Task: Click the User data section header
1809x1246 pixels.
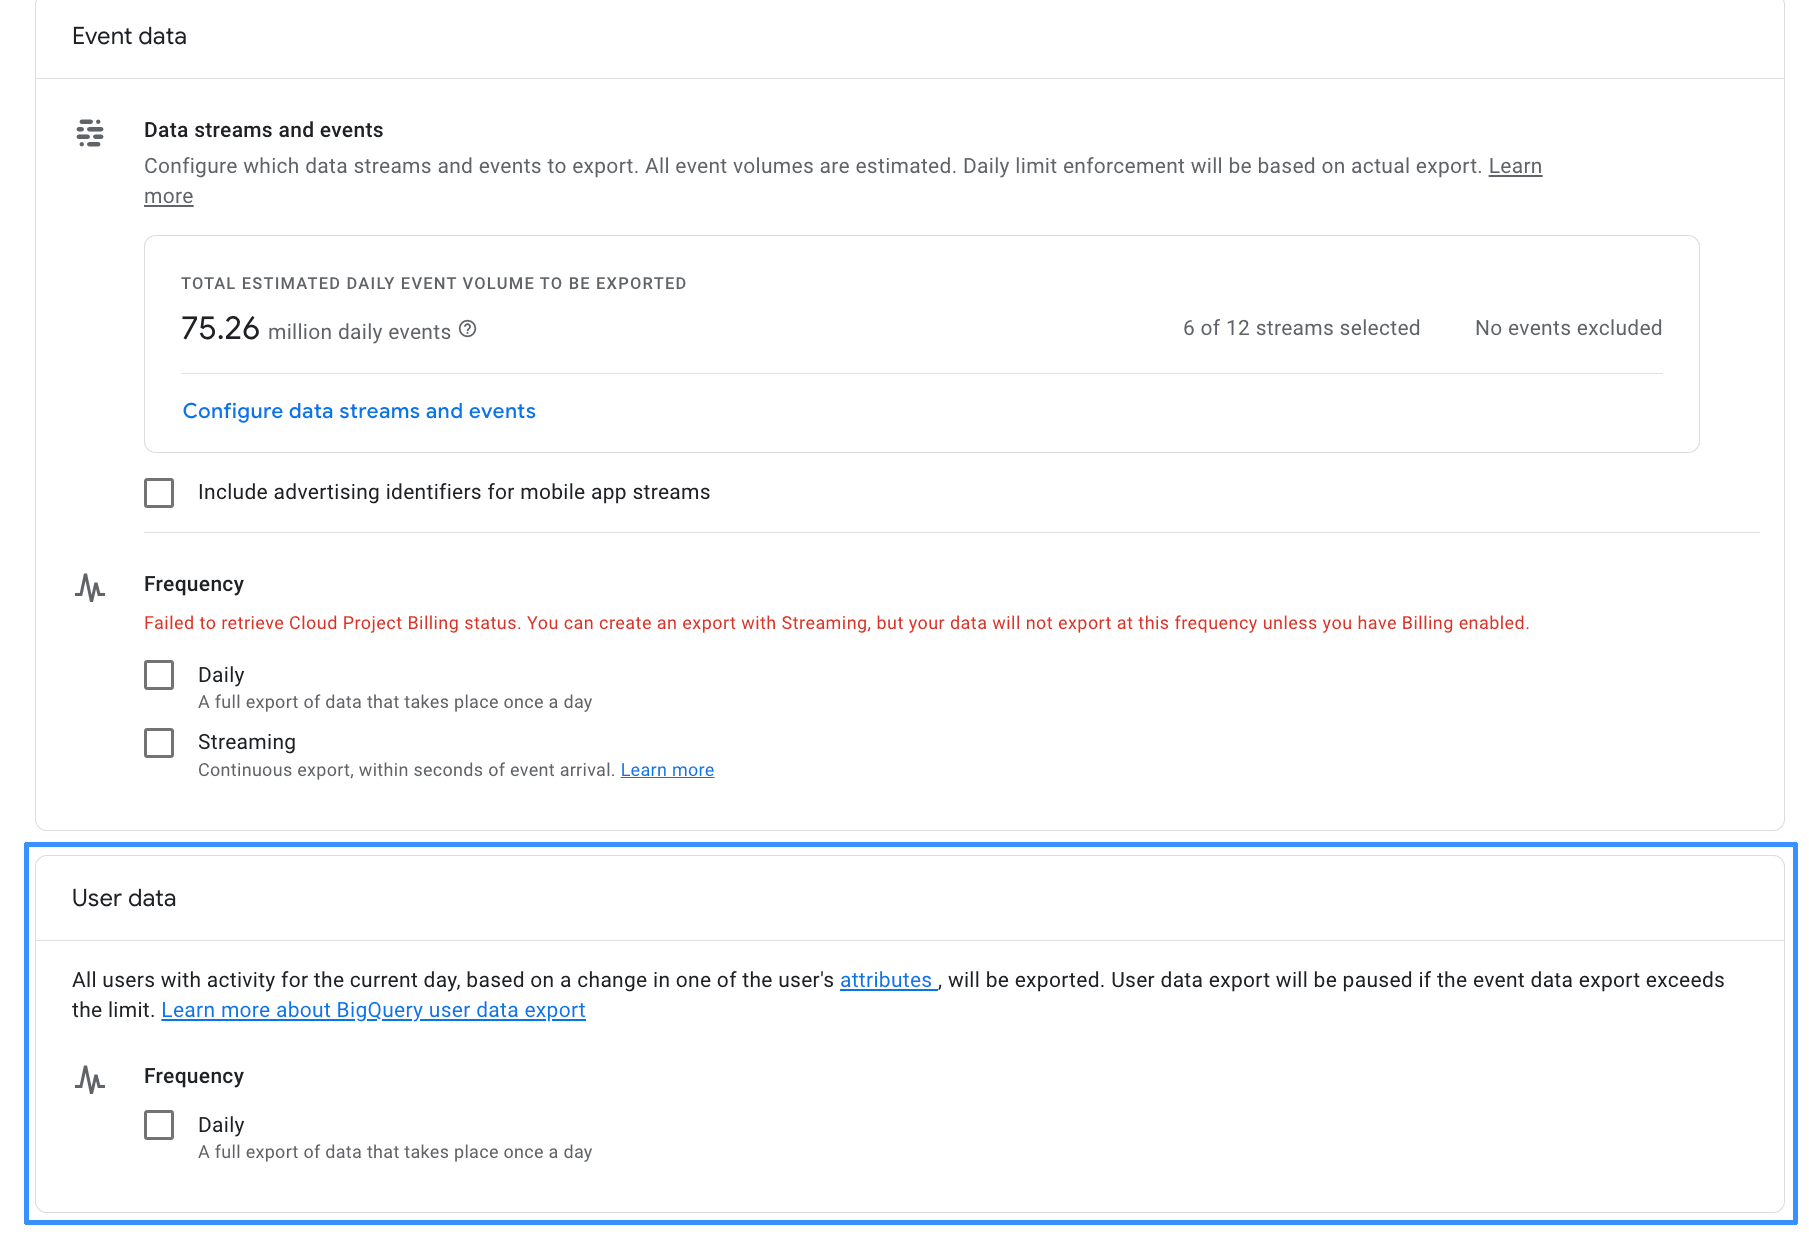Action: point(123,898)
